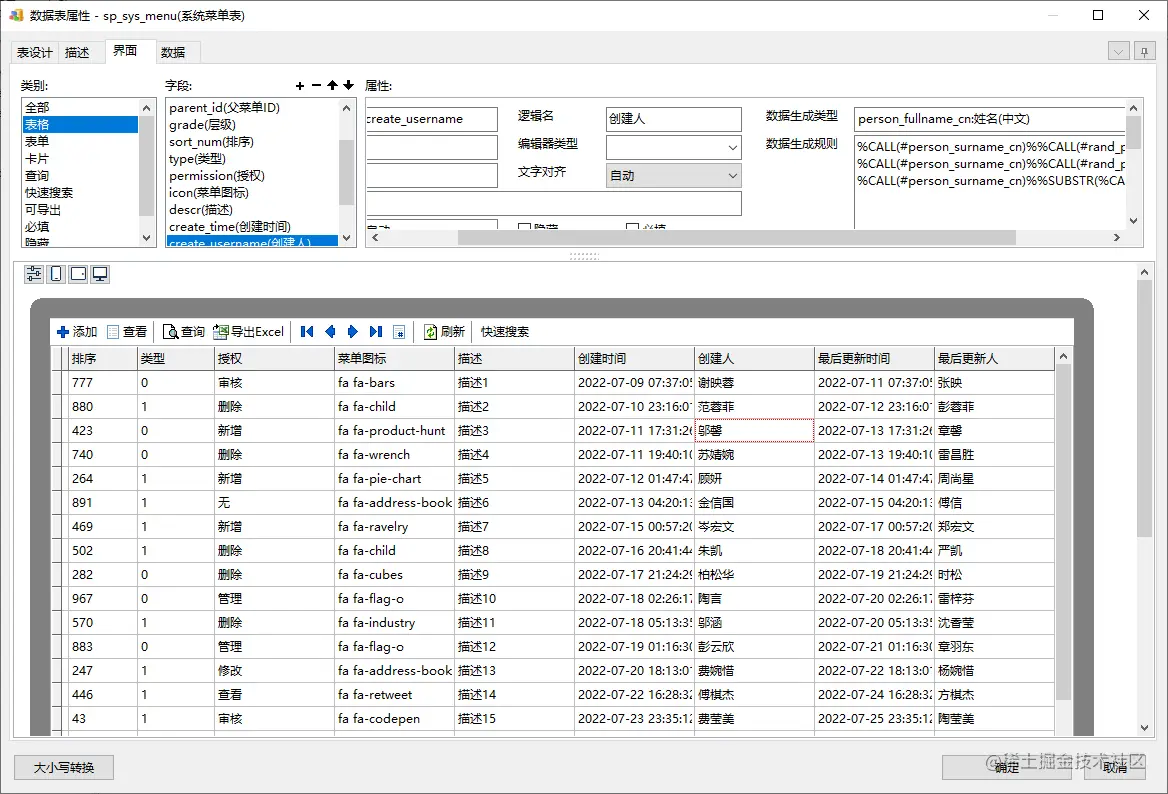This screenshot has width=1168, height=794.
Task: Click the 添加 add button
Action: [77, 331]
